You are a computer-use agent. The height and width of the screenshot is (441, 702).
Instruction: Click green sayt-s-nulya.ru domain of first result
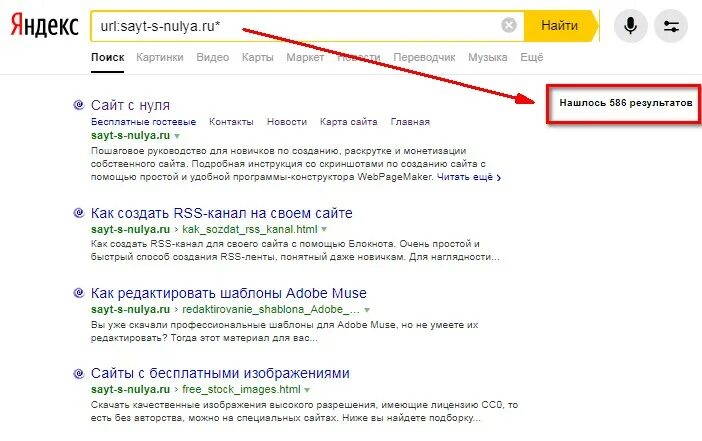tap(130, 135)
